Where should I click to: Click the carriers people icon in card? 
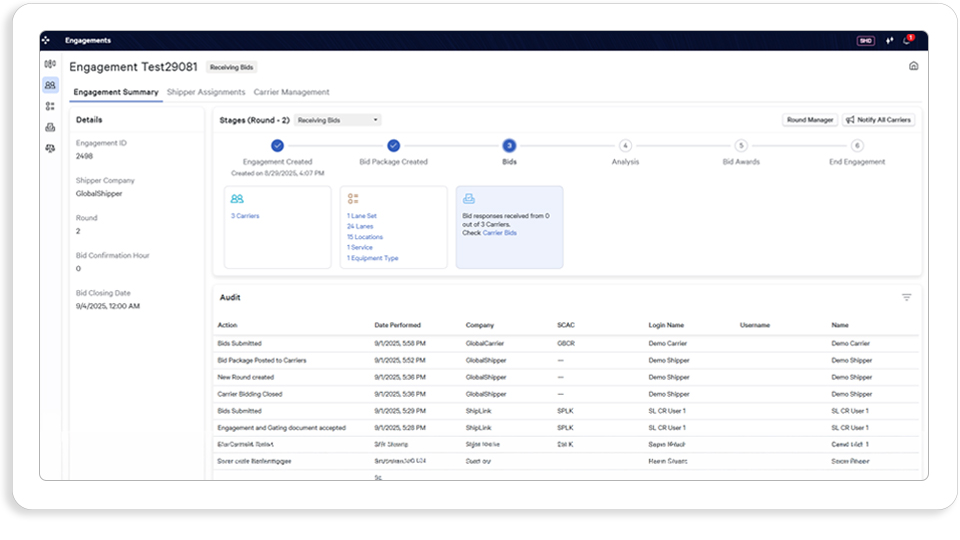[237, 199]
